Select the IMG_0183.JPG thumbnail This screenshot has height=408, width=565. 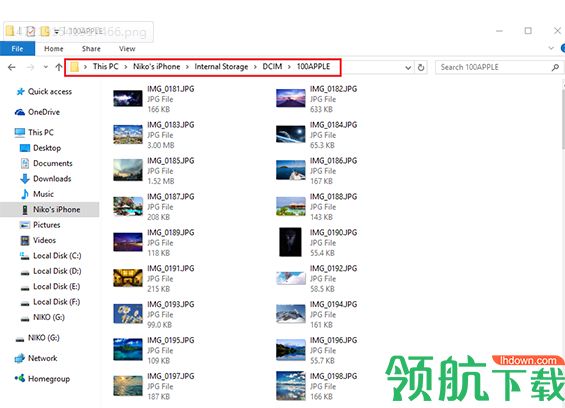coord(128,134)
